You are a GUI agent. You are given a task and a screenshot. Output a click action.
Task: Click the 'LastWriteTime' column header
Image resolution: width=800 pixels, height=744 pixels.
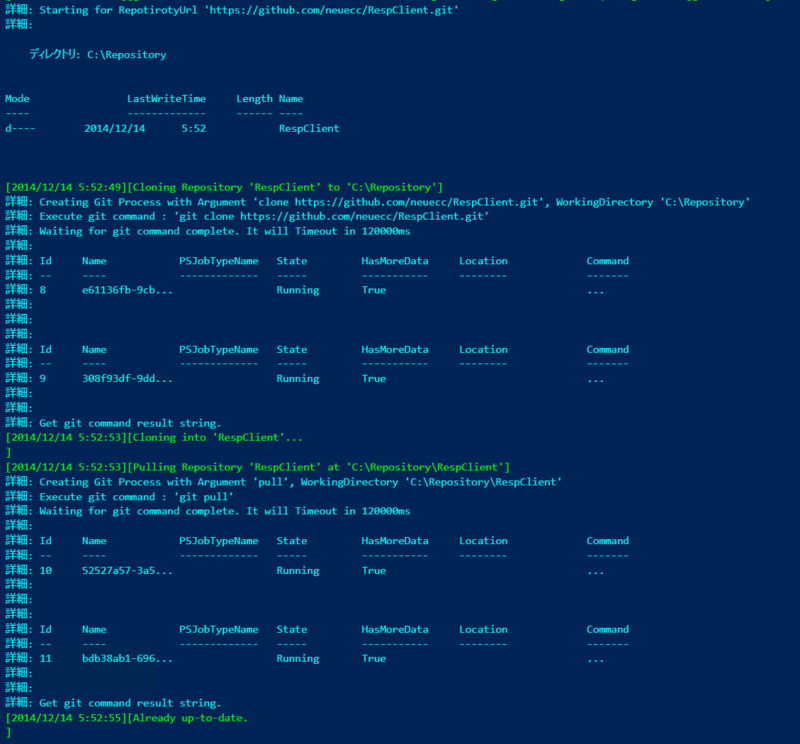[x=166, y=98]
